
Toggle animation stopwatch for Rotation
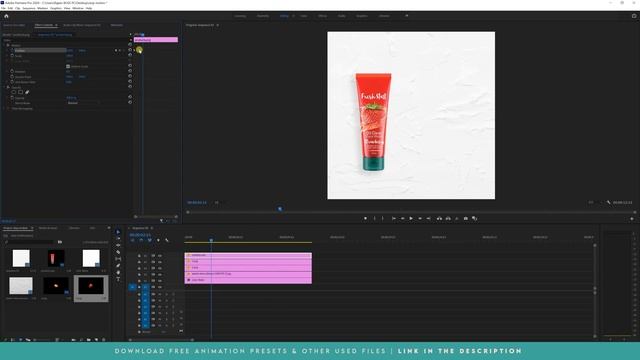(x=12, y=71)
